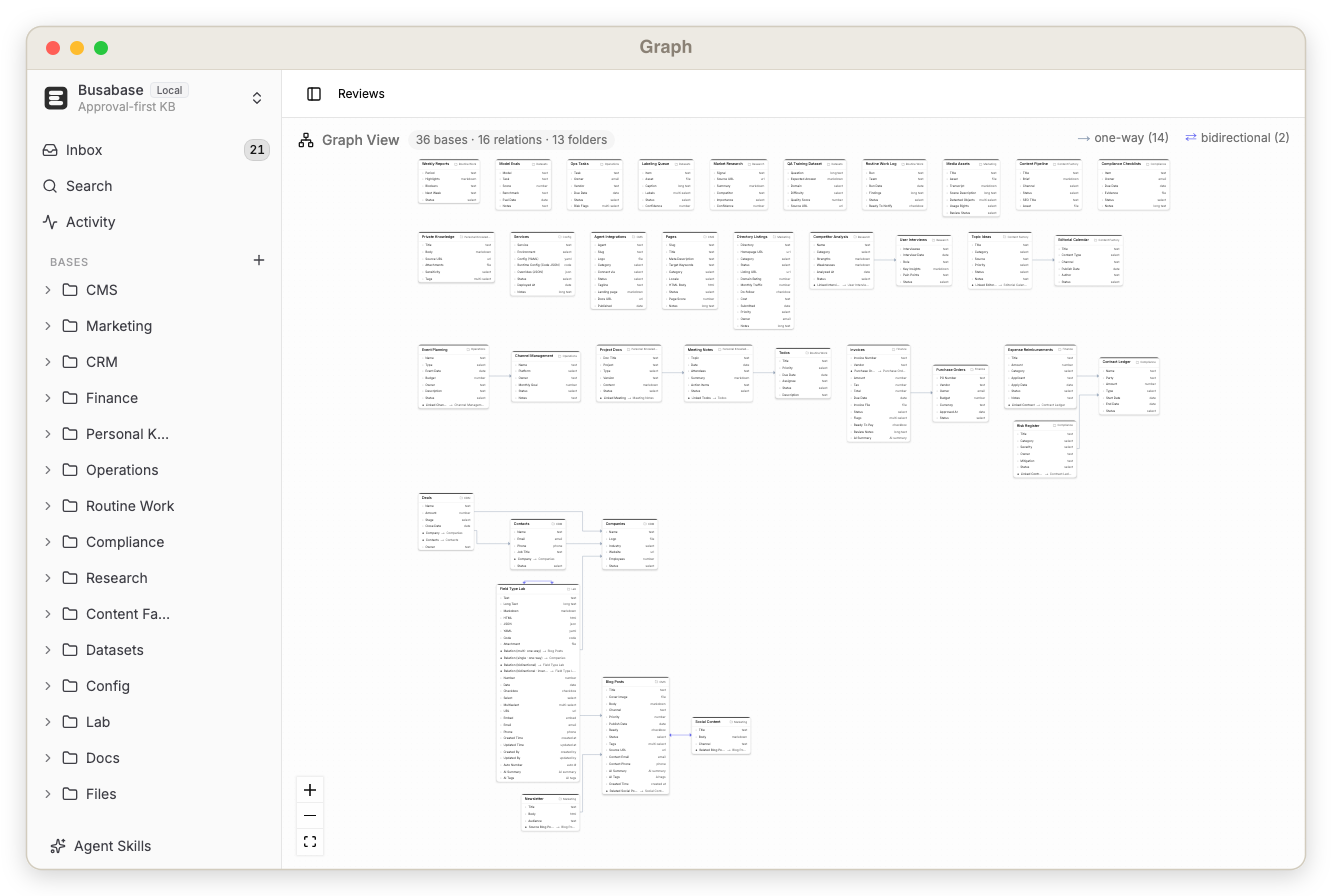Expand the CMS folder chevron
Image resolution: width=1332 pixels, height=896 pixels.
[47, 290]
